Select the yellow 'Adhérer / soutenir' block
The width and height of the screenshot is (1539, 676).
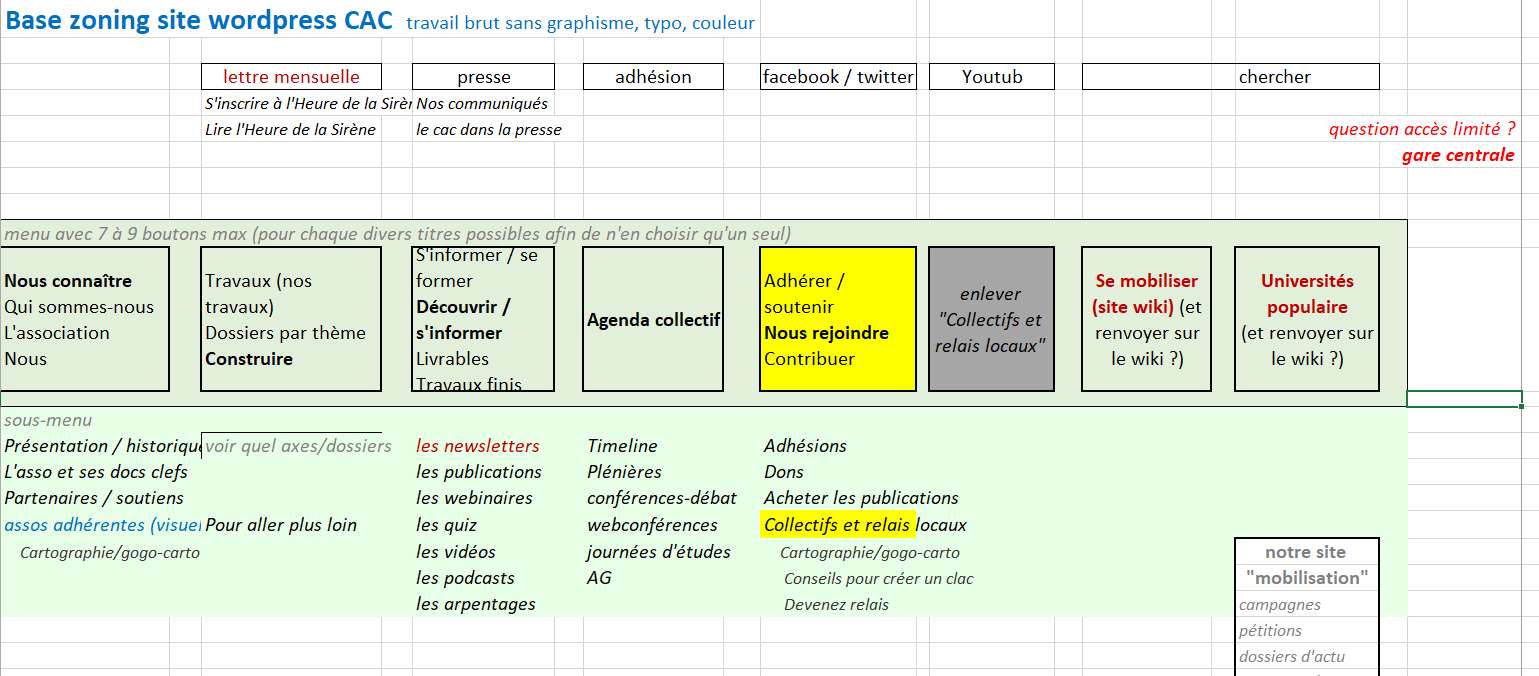[838, 319]
